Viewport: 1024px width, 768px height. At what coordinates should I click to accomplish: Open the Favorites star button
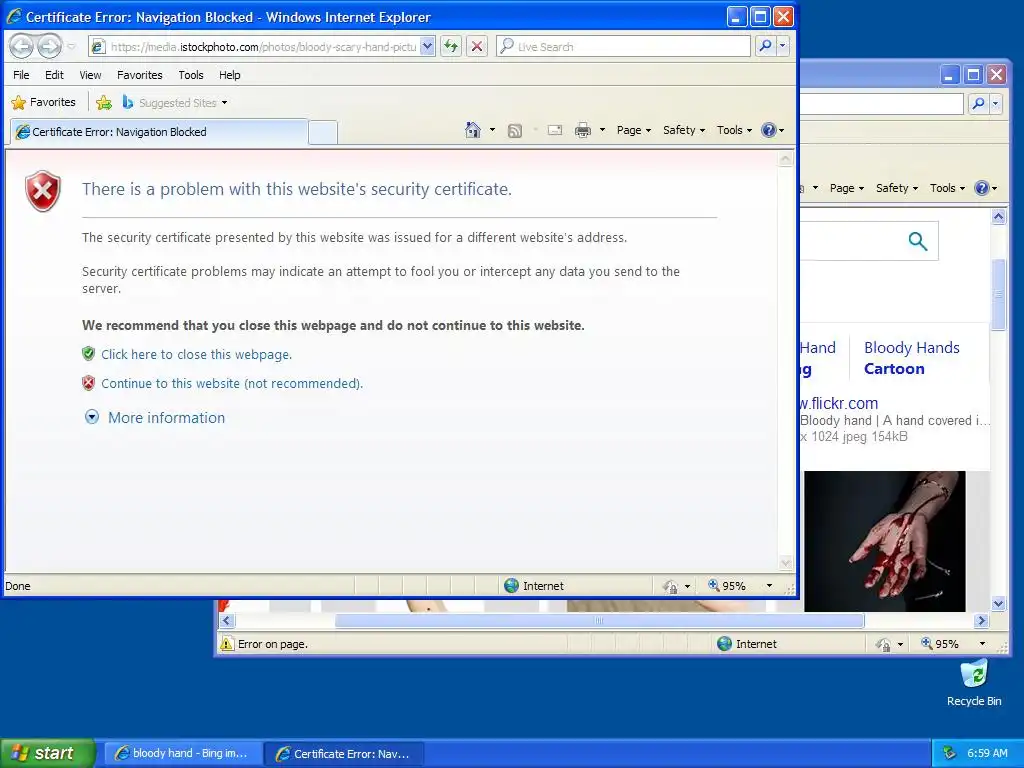(x=44, y=103)
